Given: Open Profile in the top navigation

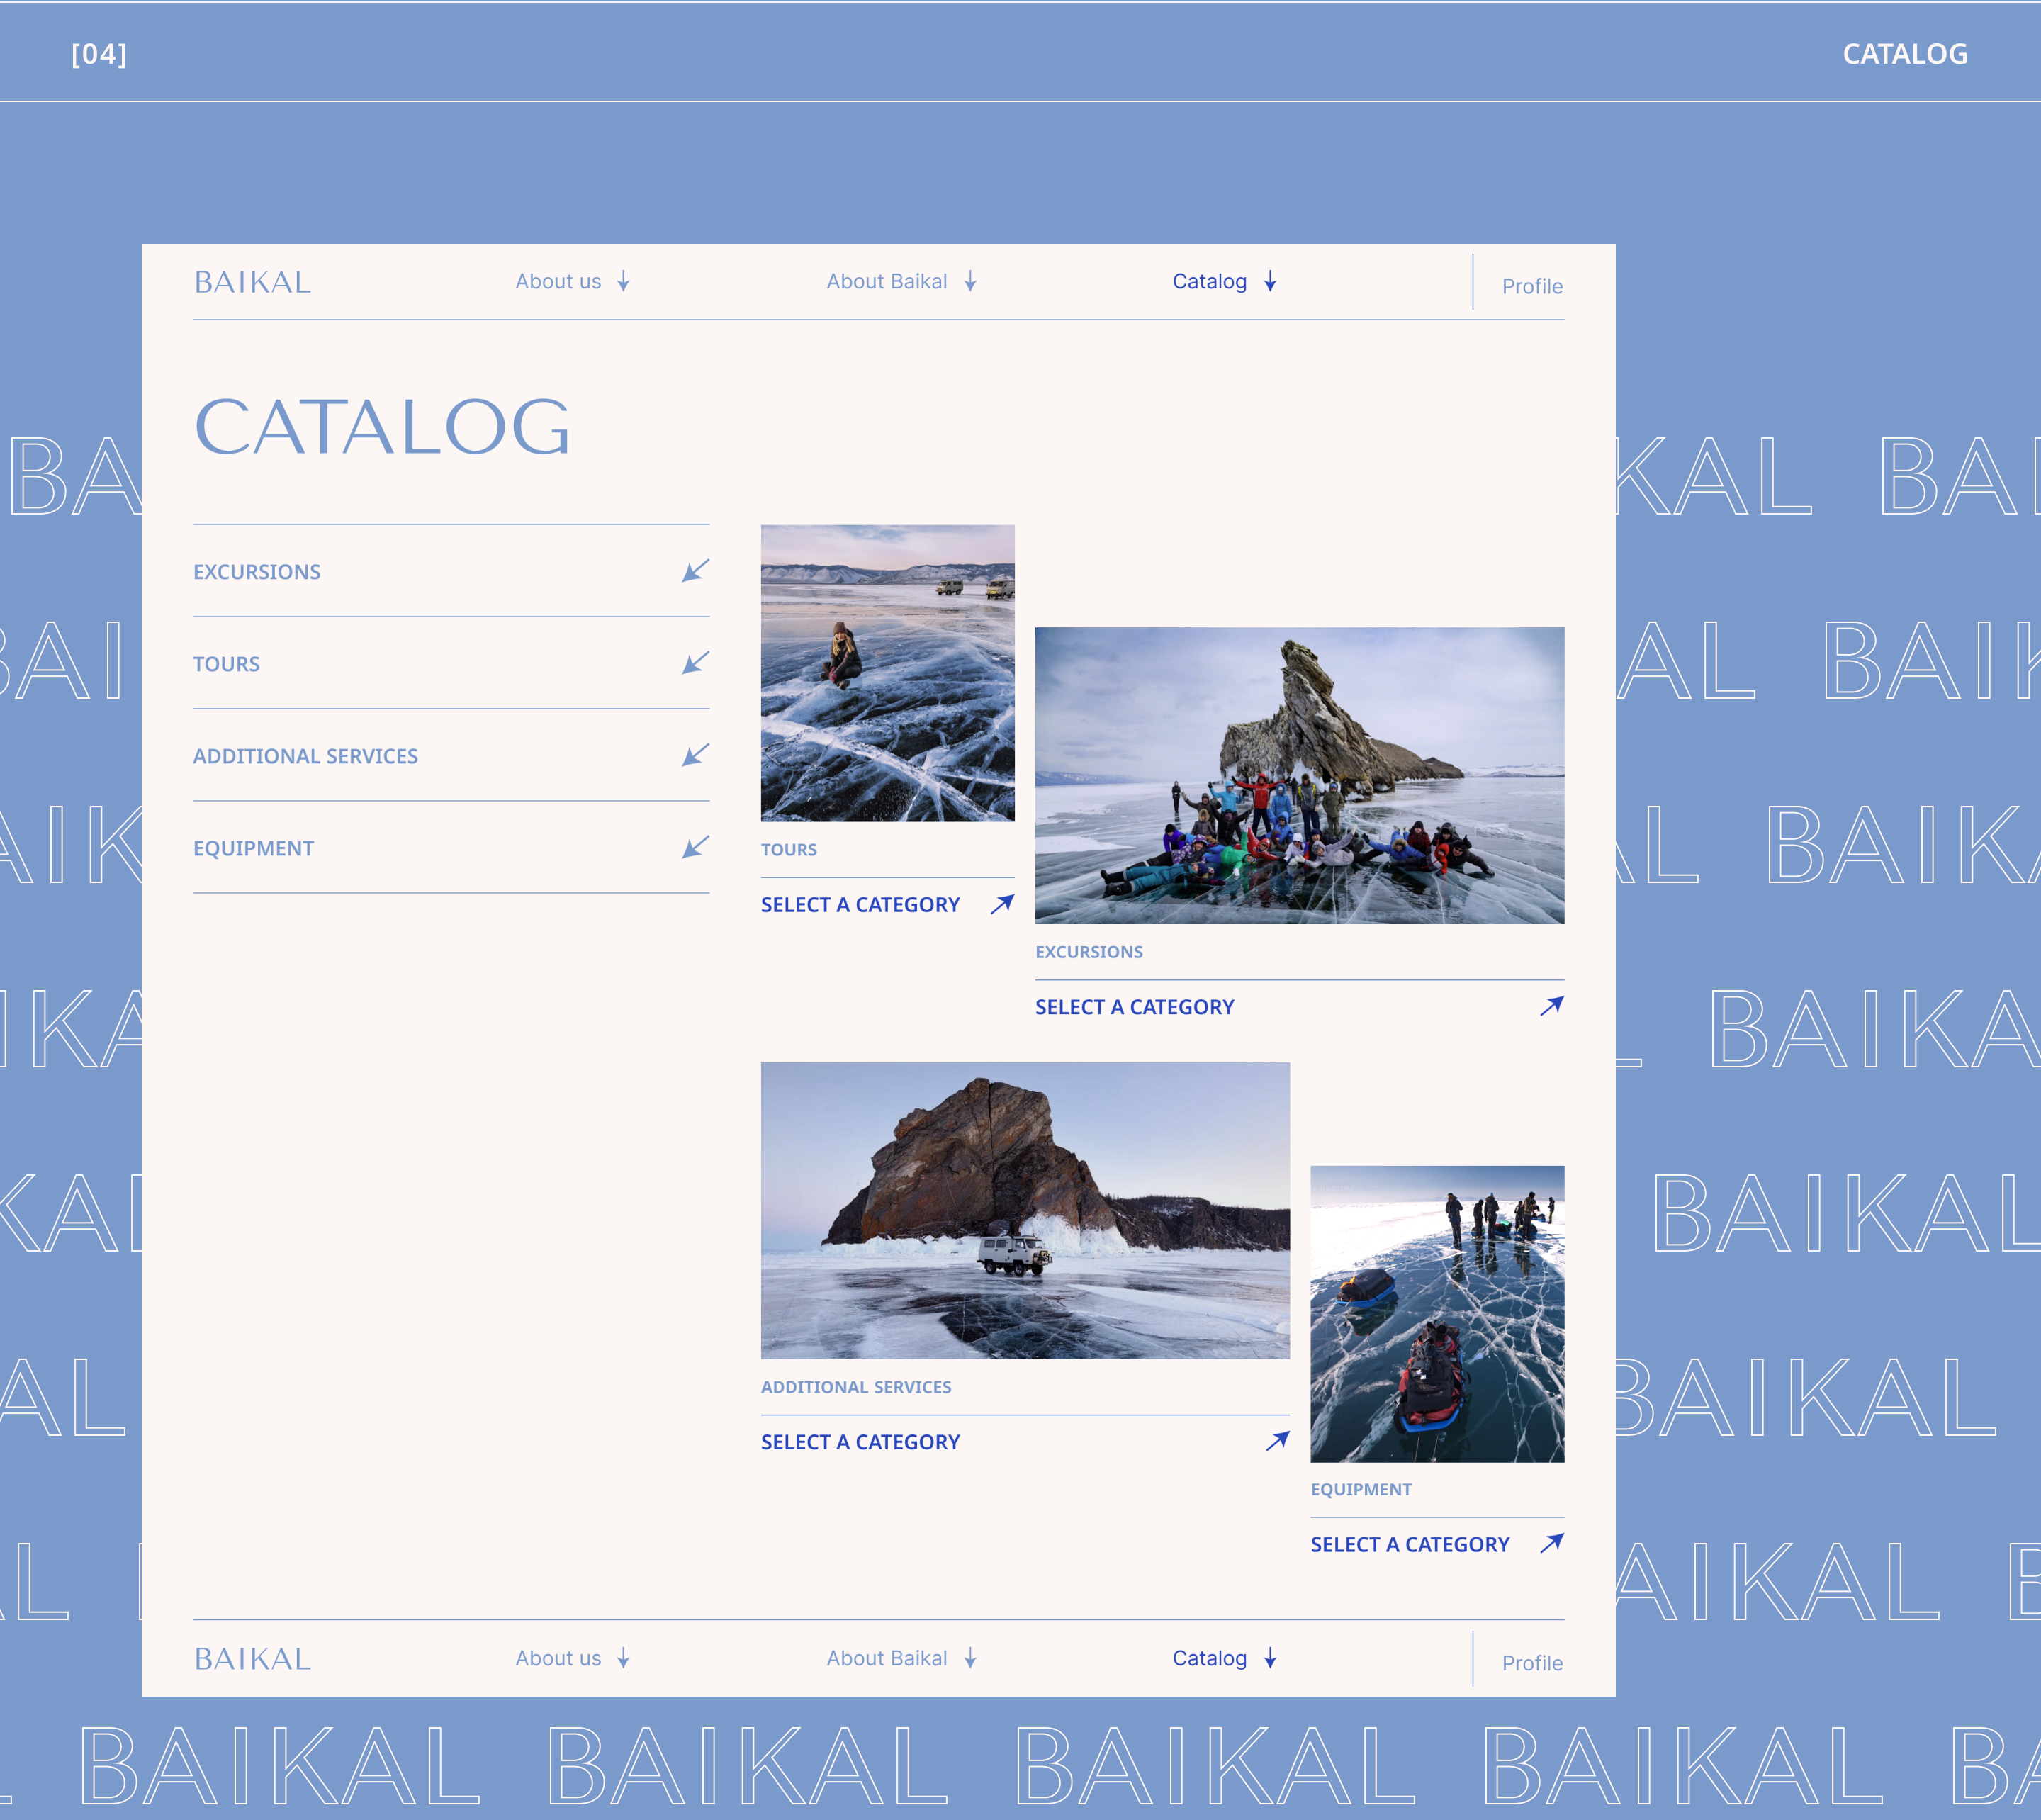Looking at the screenshot, I should coord(1531,286).
